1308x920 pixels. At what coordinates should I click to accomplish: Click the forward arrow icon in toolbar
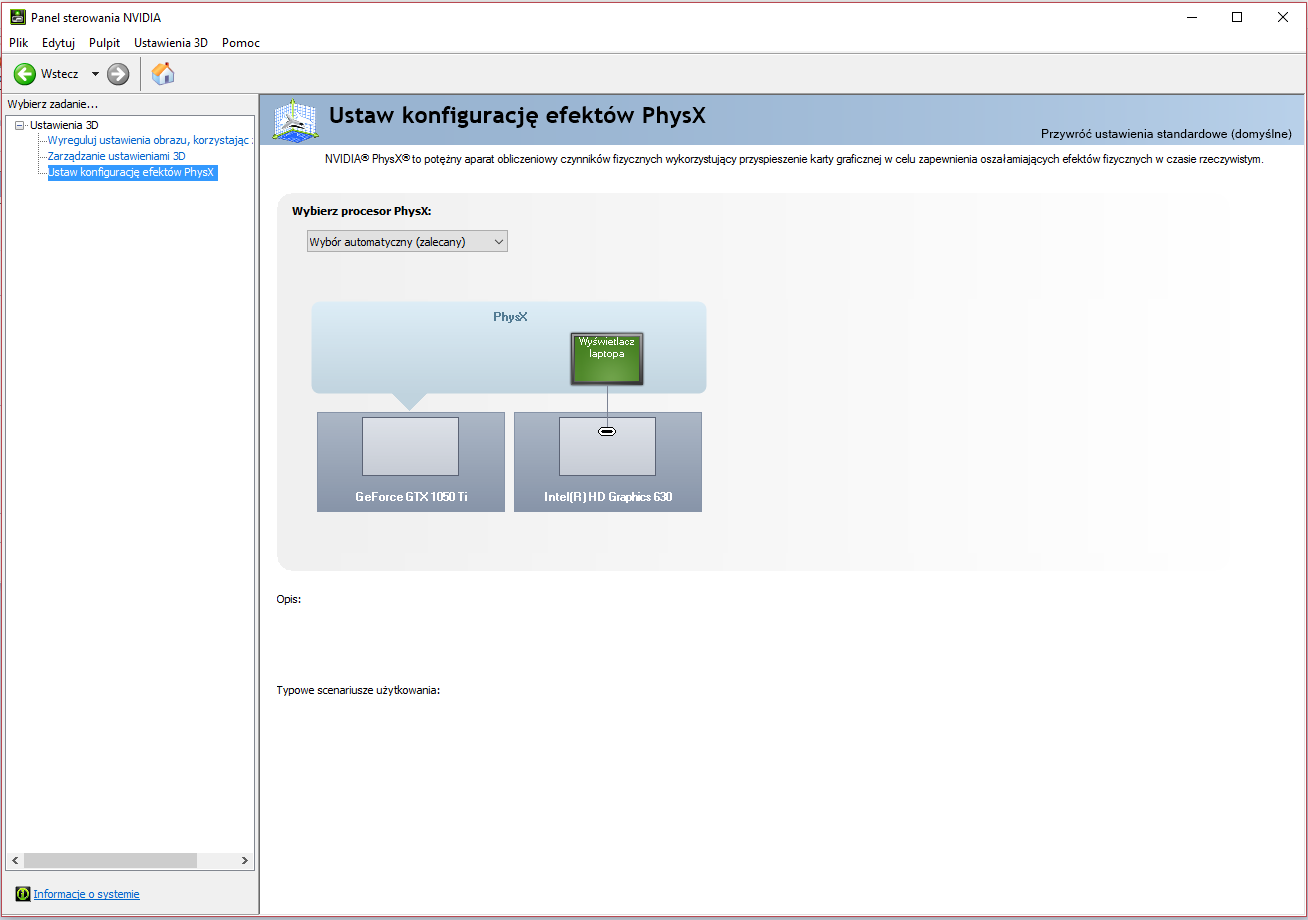click(118, 74)
